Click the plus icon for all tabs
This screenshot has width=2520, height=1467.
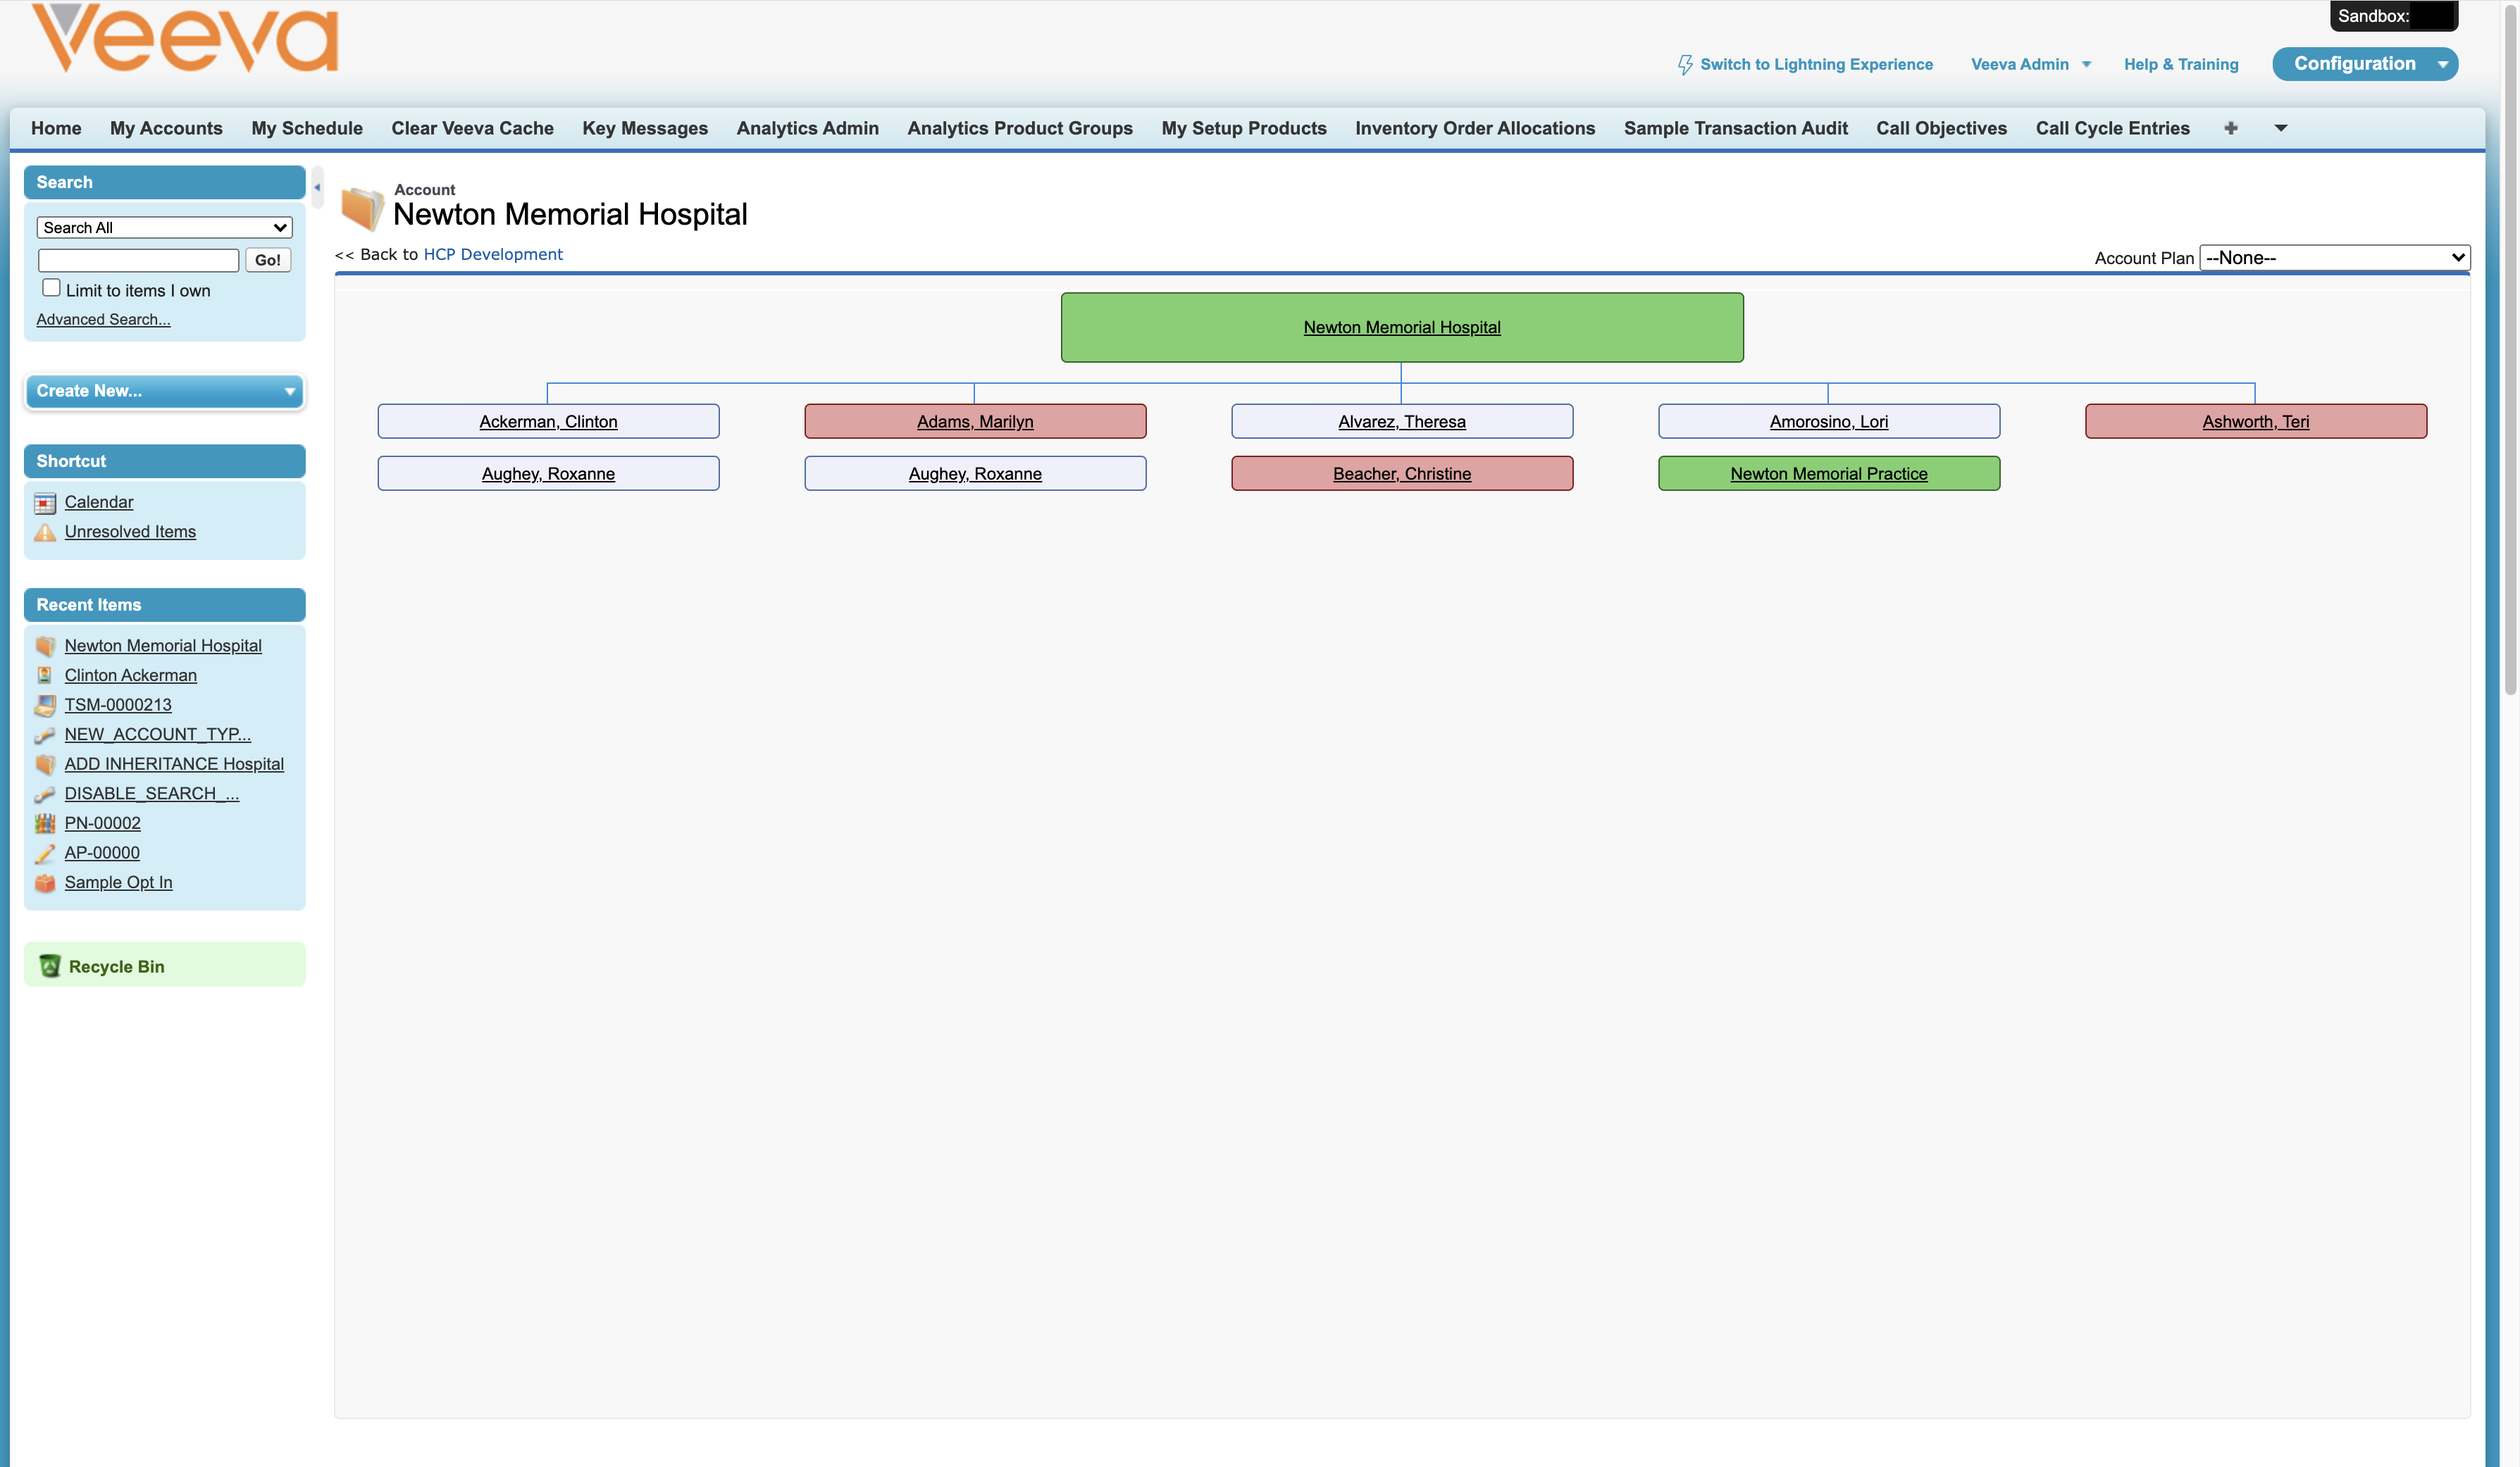2230,128
